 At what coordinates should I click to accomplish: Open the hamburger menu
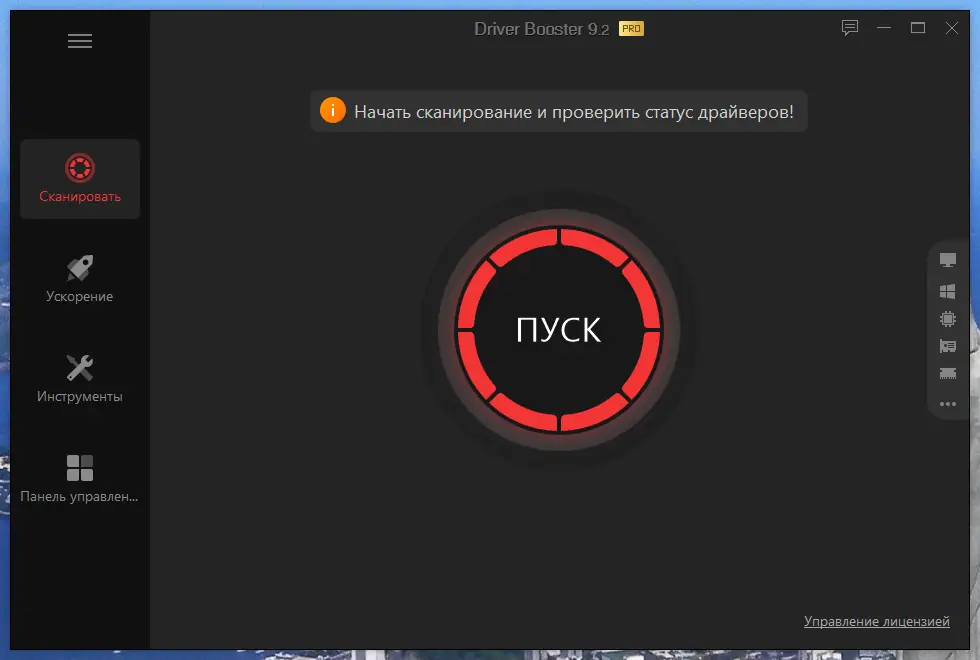pyautogui.click(x=79, y=41)
